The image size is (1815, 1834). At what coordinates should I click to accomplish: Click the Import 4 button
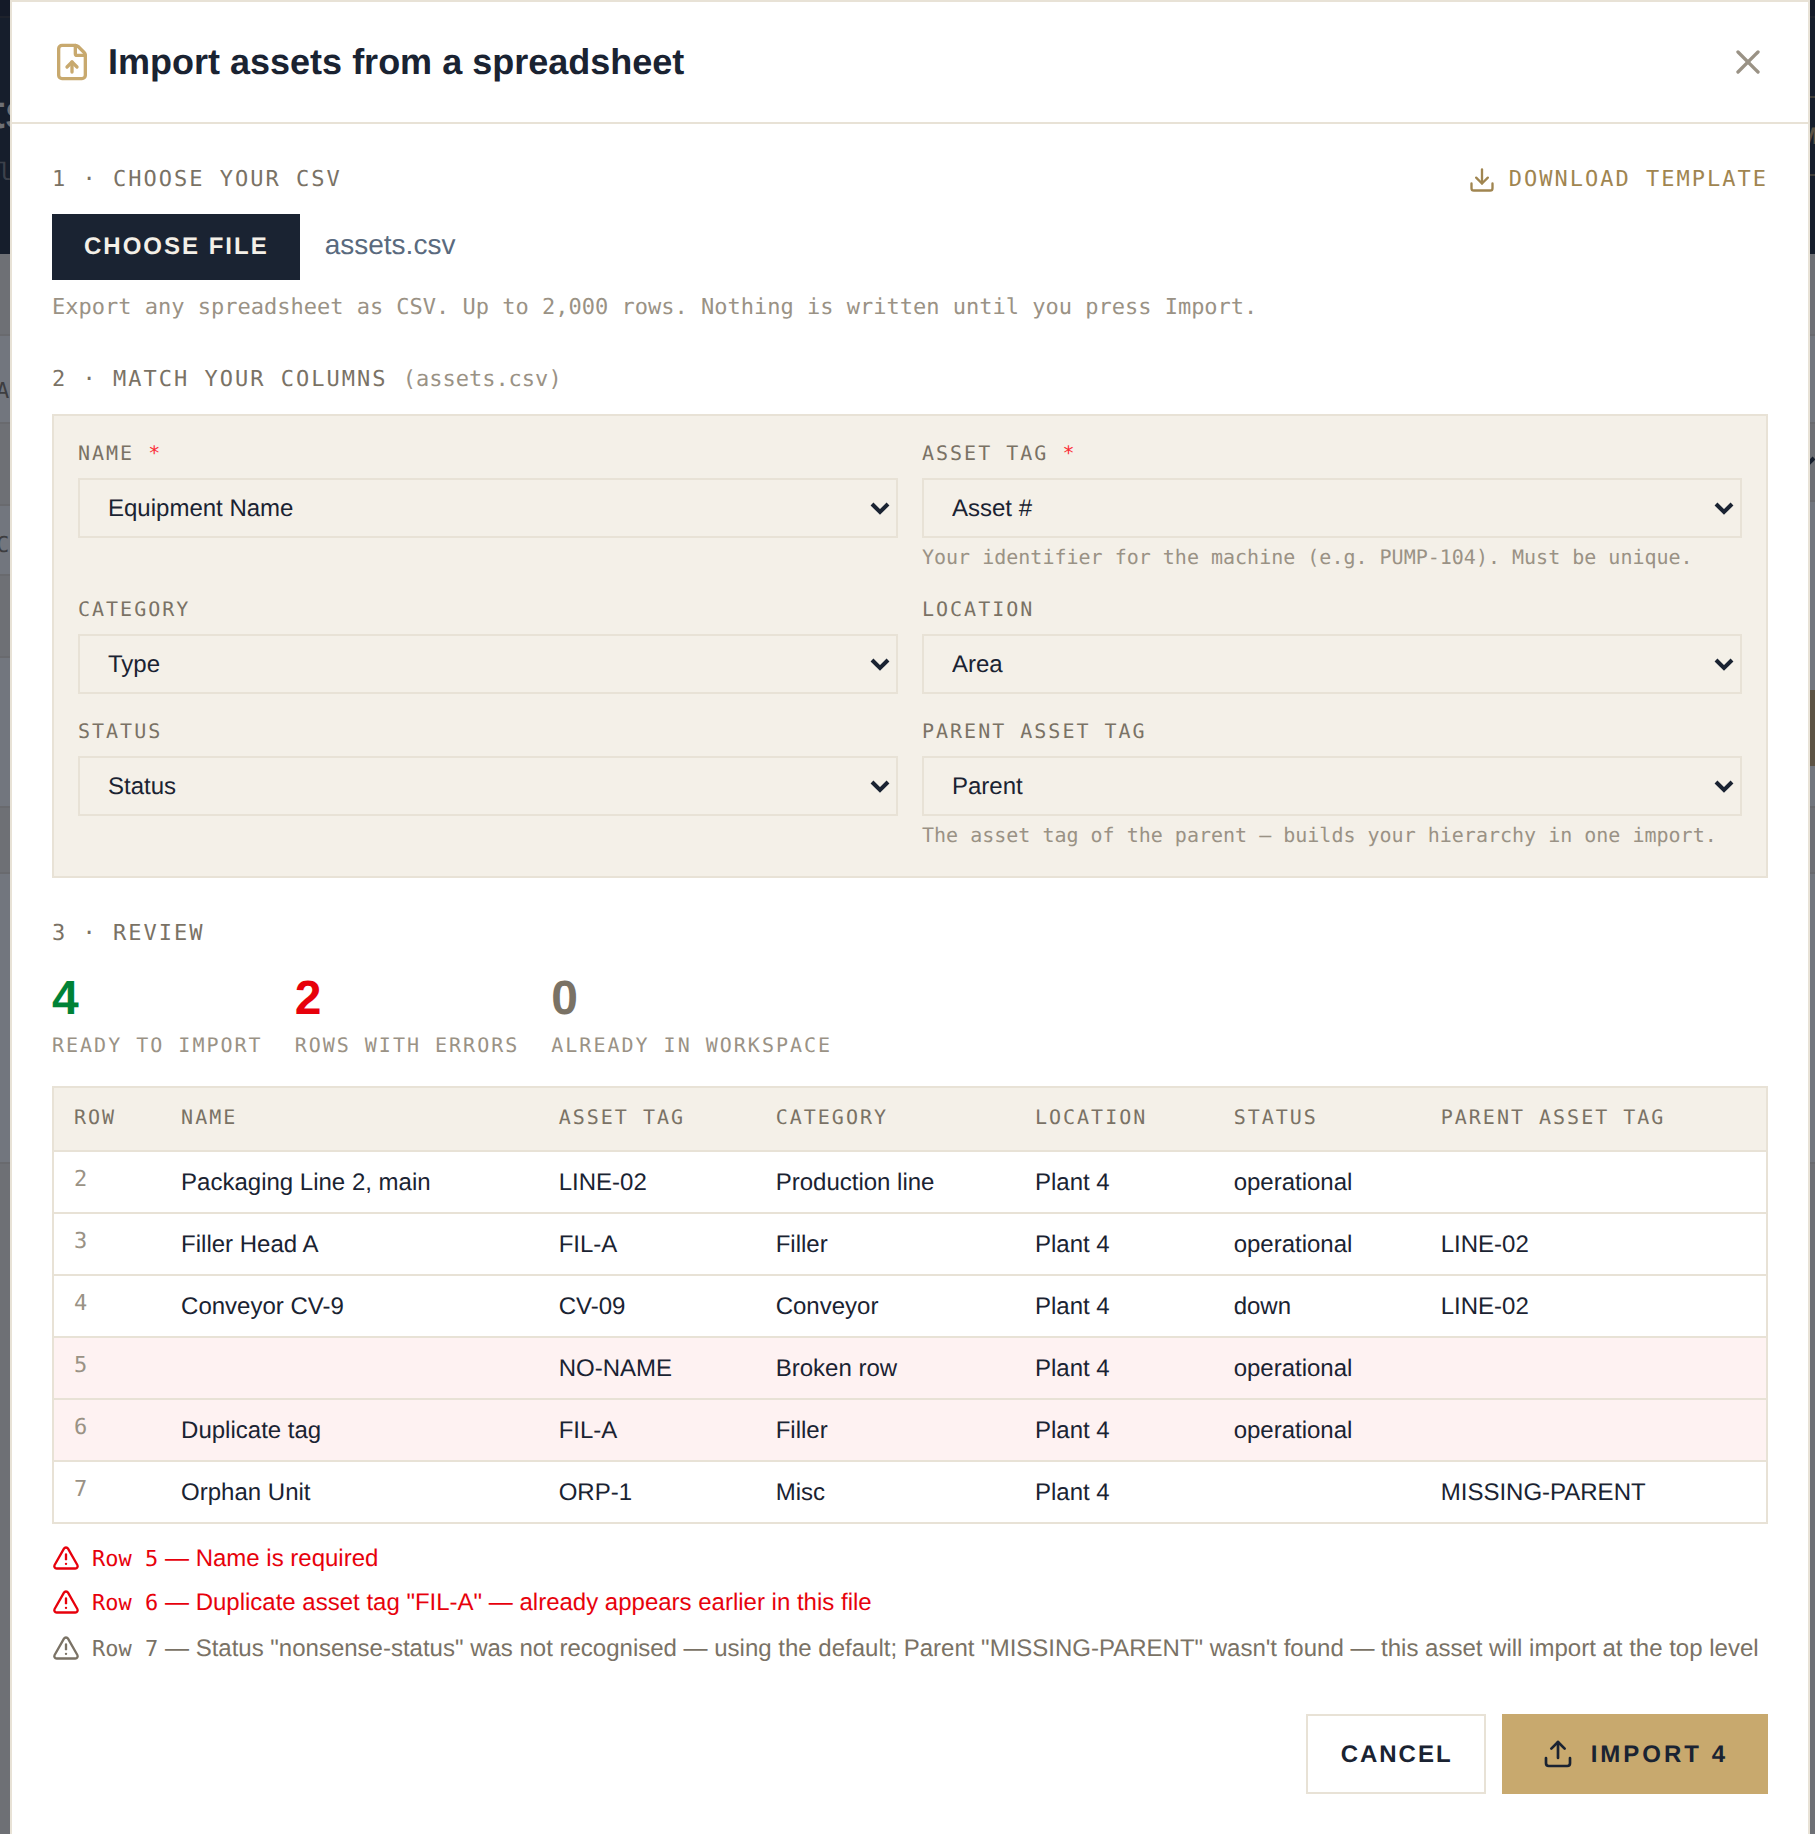click(x=1634, y=1754)
